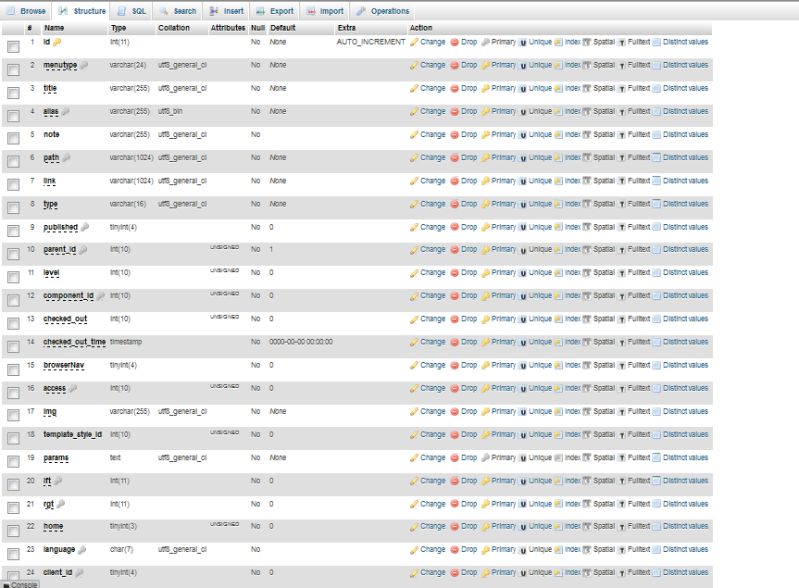The width and height of the screenshot is (799, 588).
Task: Click Primary link for link column
Action: point(503,181)
